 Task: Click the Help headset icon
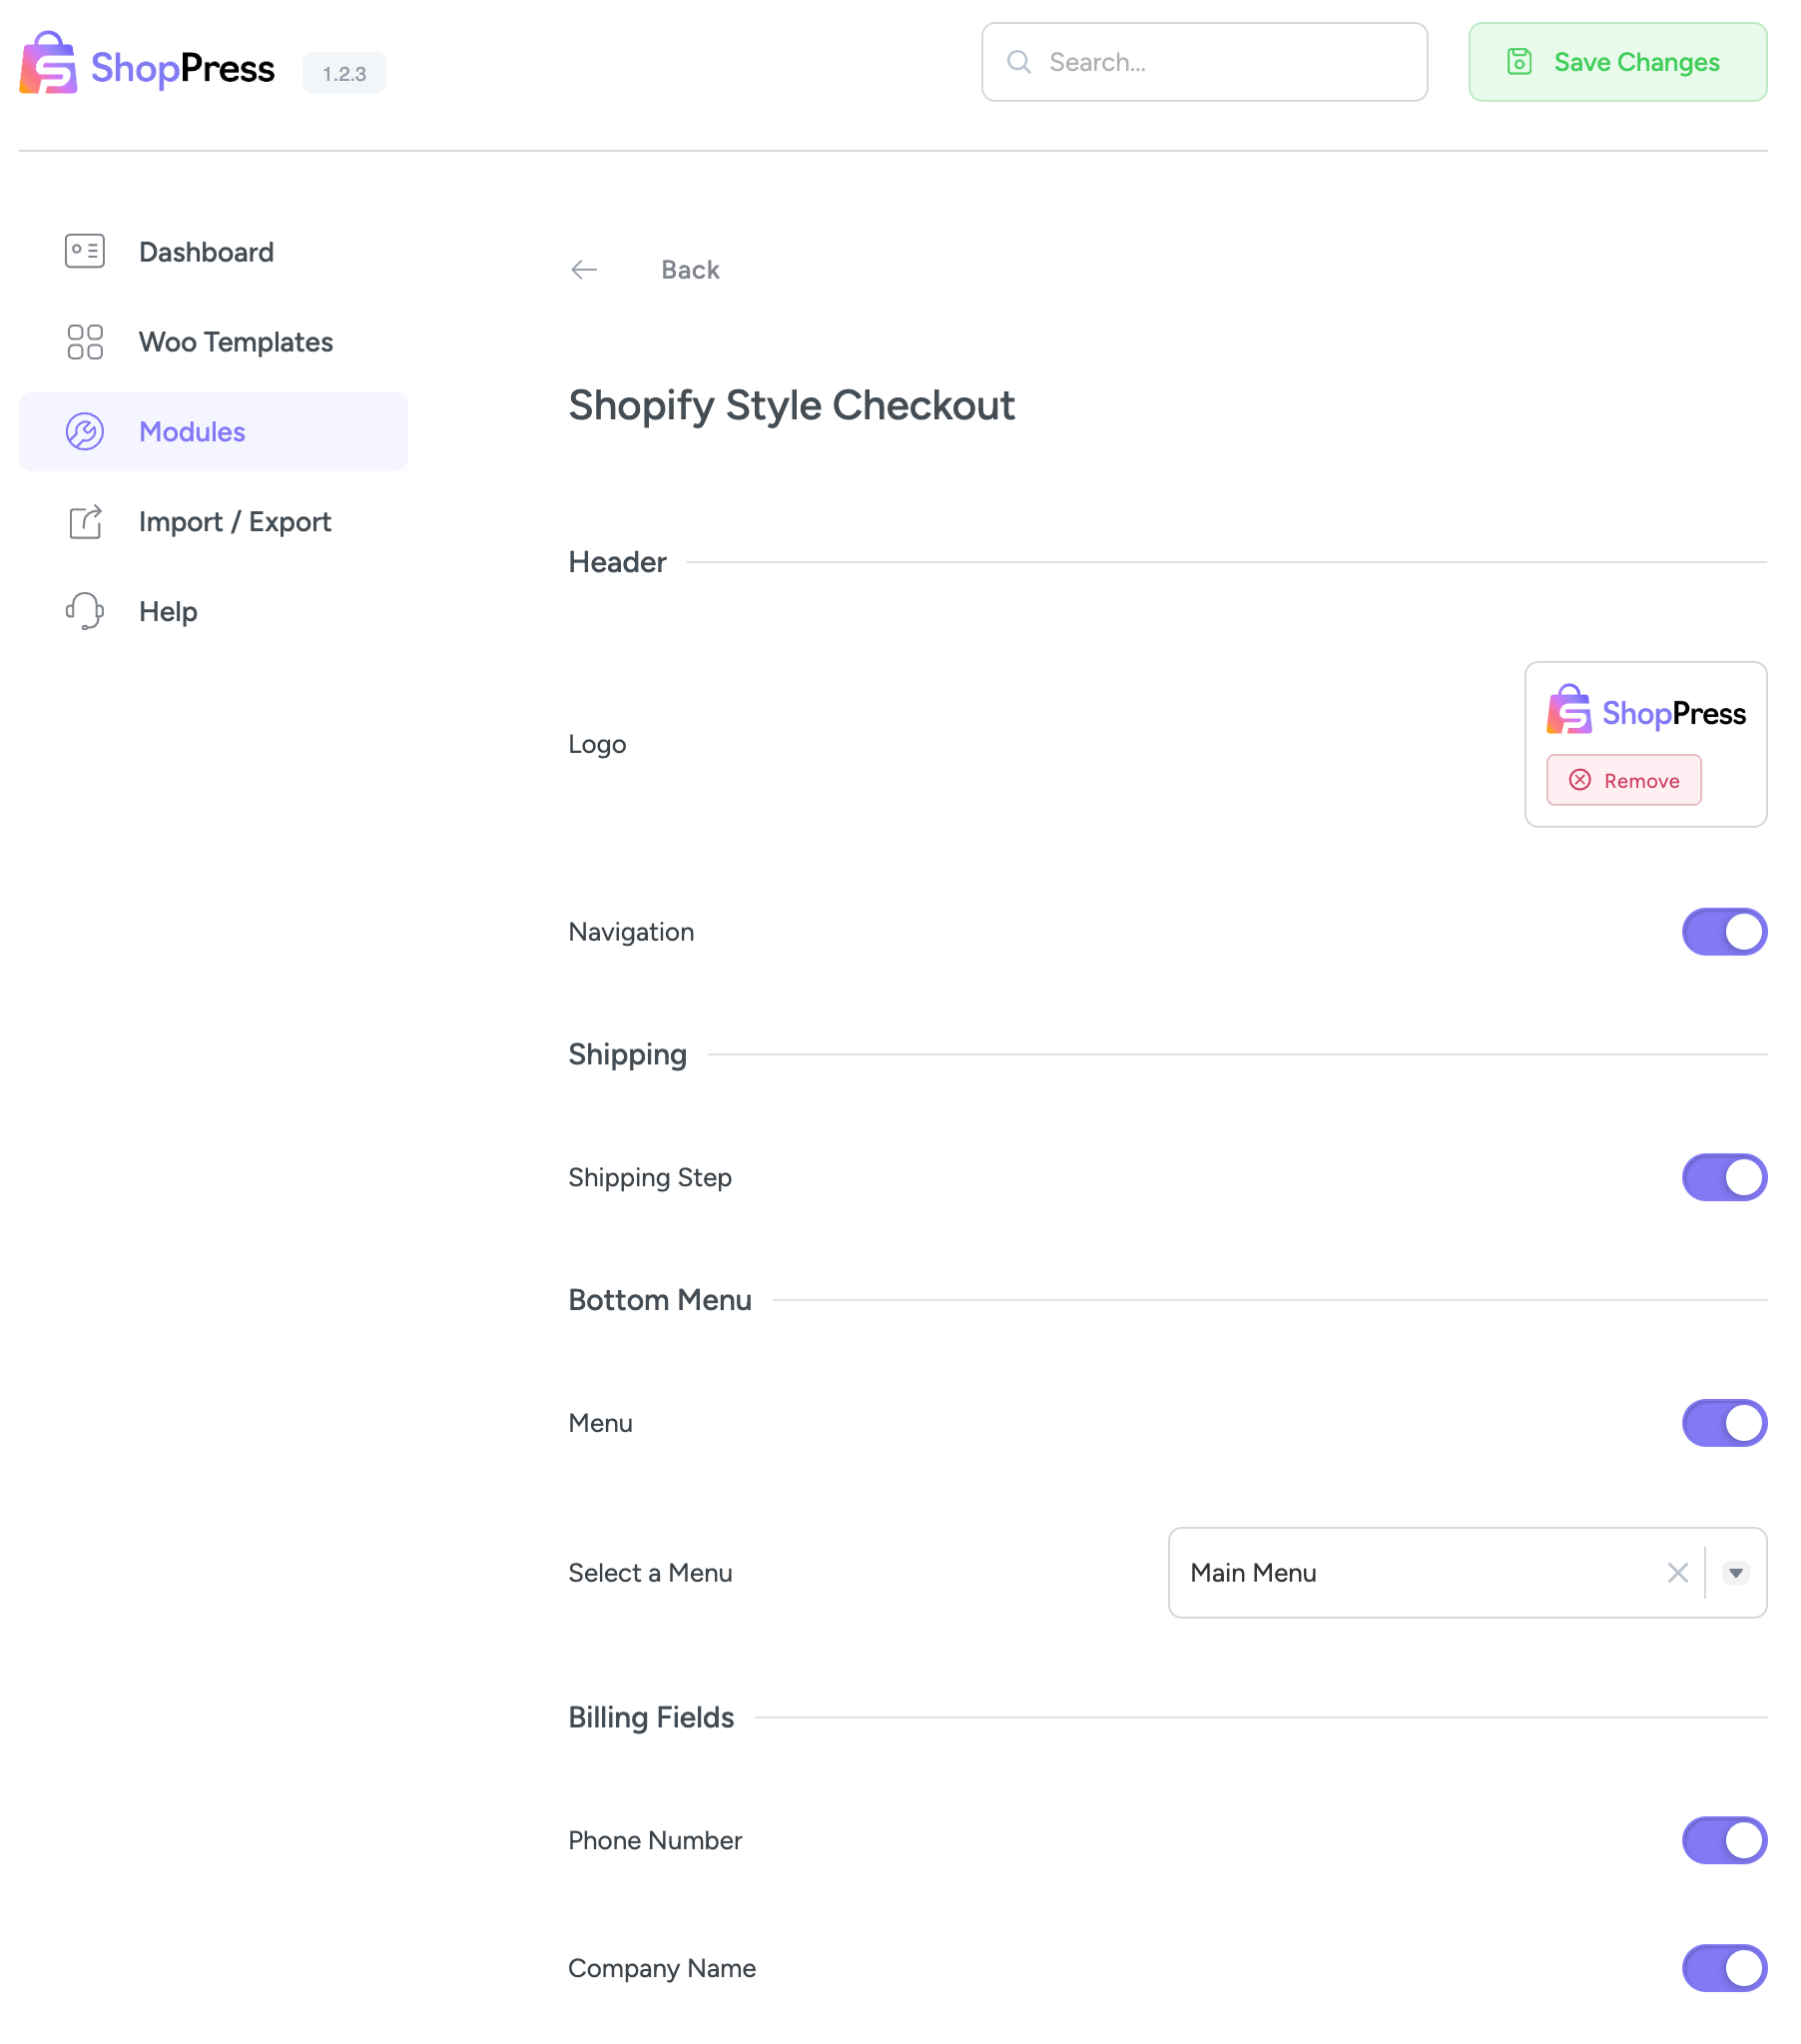click(x=84, y=611)
